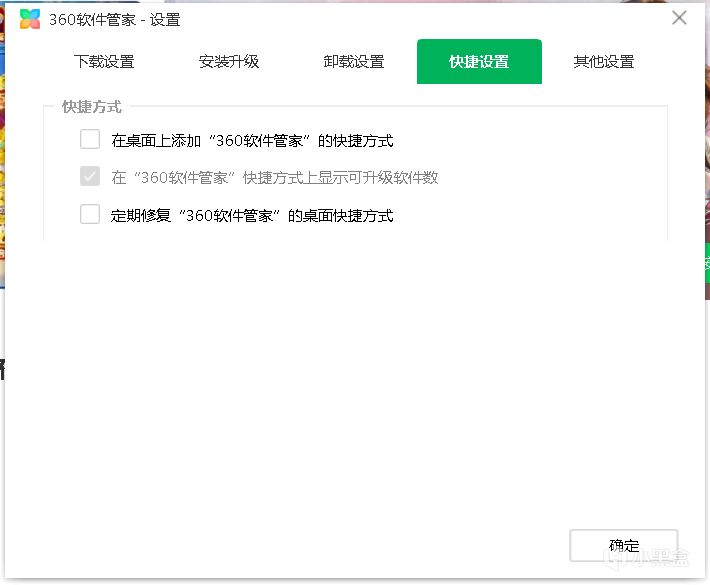Screen dimensions: 710x585
Task: Click the 快捷方式 group header text
Action: coord(92,107)
